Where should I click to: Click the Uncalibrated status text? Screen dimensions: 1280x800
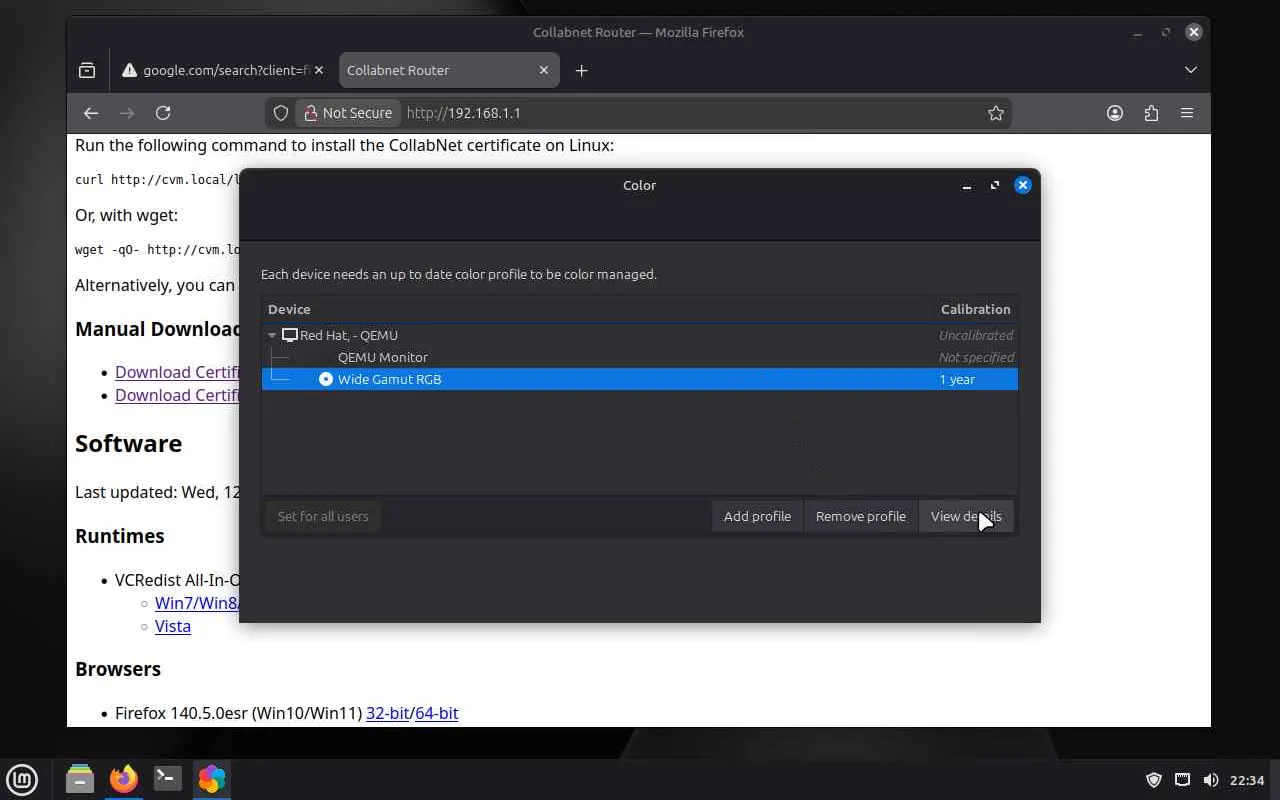[x=976, y=335]
